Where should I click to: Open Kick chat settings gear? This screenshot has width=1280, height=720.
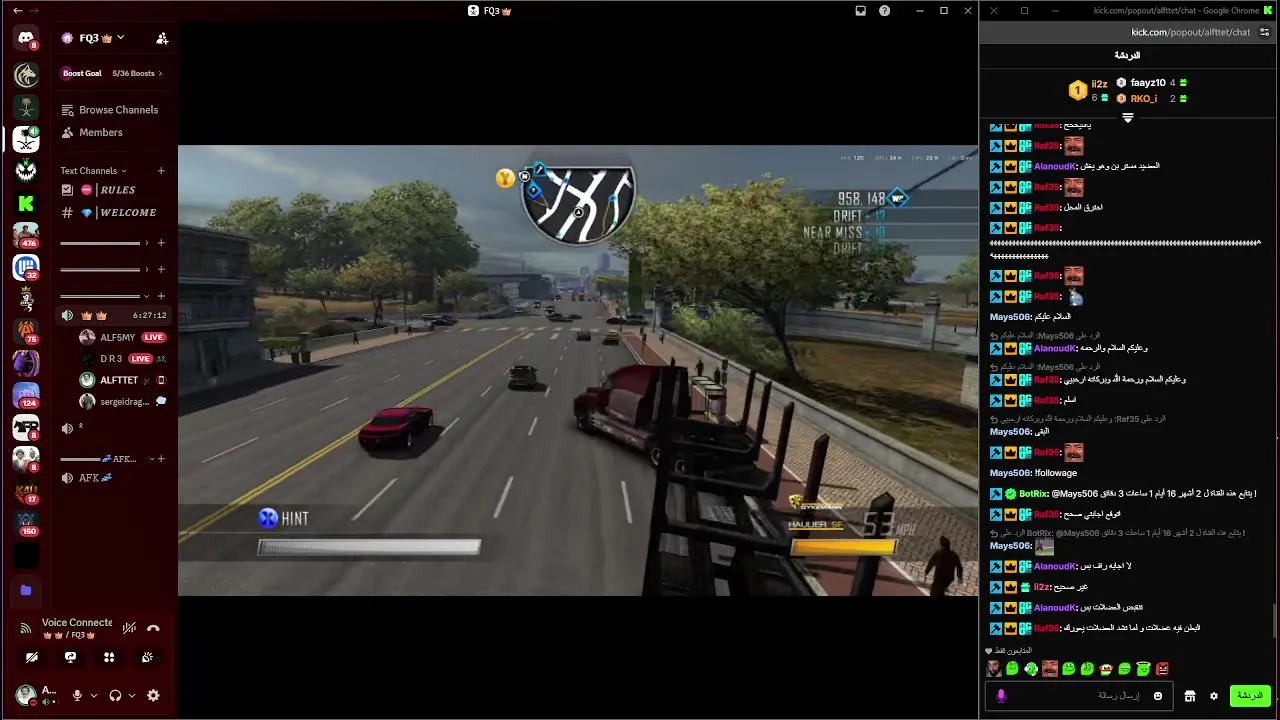(1214, 696)
